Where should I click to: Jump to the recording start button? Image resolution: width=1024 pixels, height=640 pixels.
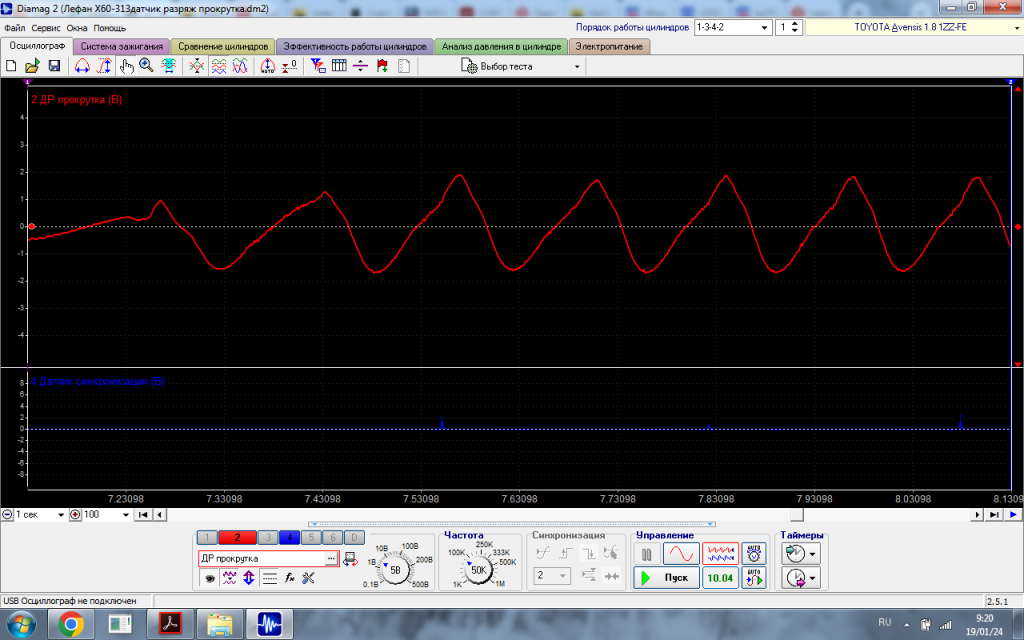(143, 515)
